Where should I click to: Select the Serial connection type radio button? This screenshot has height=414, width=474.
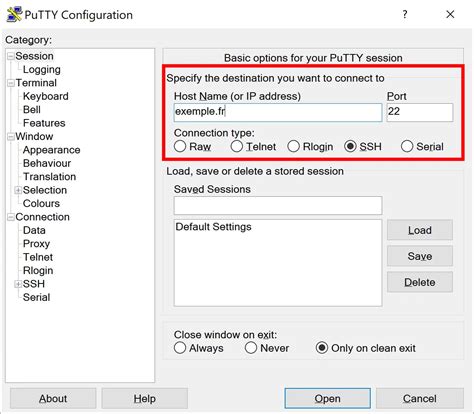(407, 146)
